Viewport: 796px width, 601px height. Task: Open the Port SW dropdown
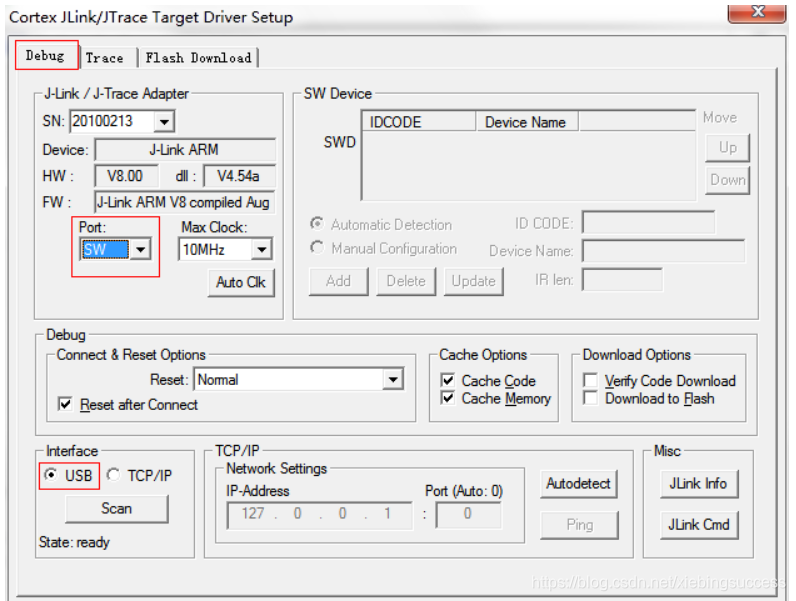click(x=141, y=249)
